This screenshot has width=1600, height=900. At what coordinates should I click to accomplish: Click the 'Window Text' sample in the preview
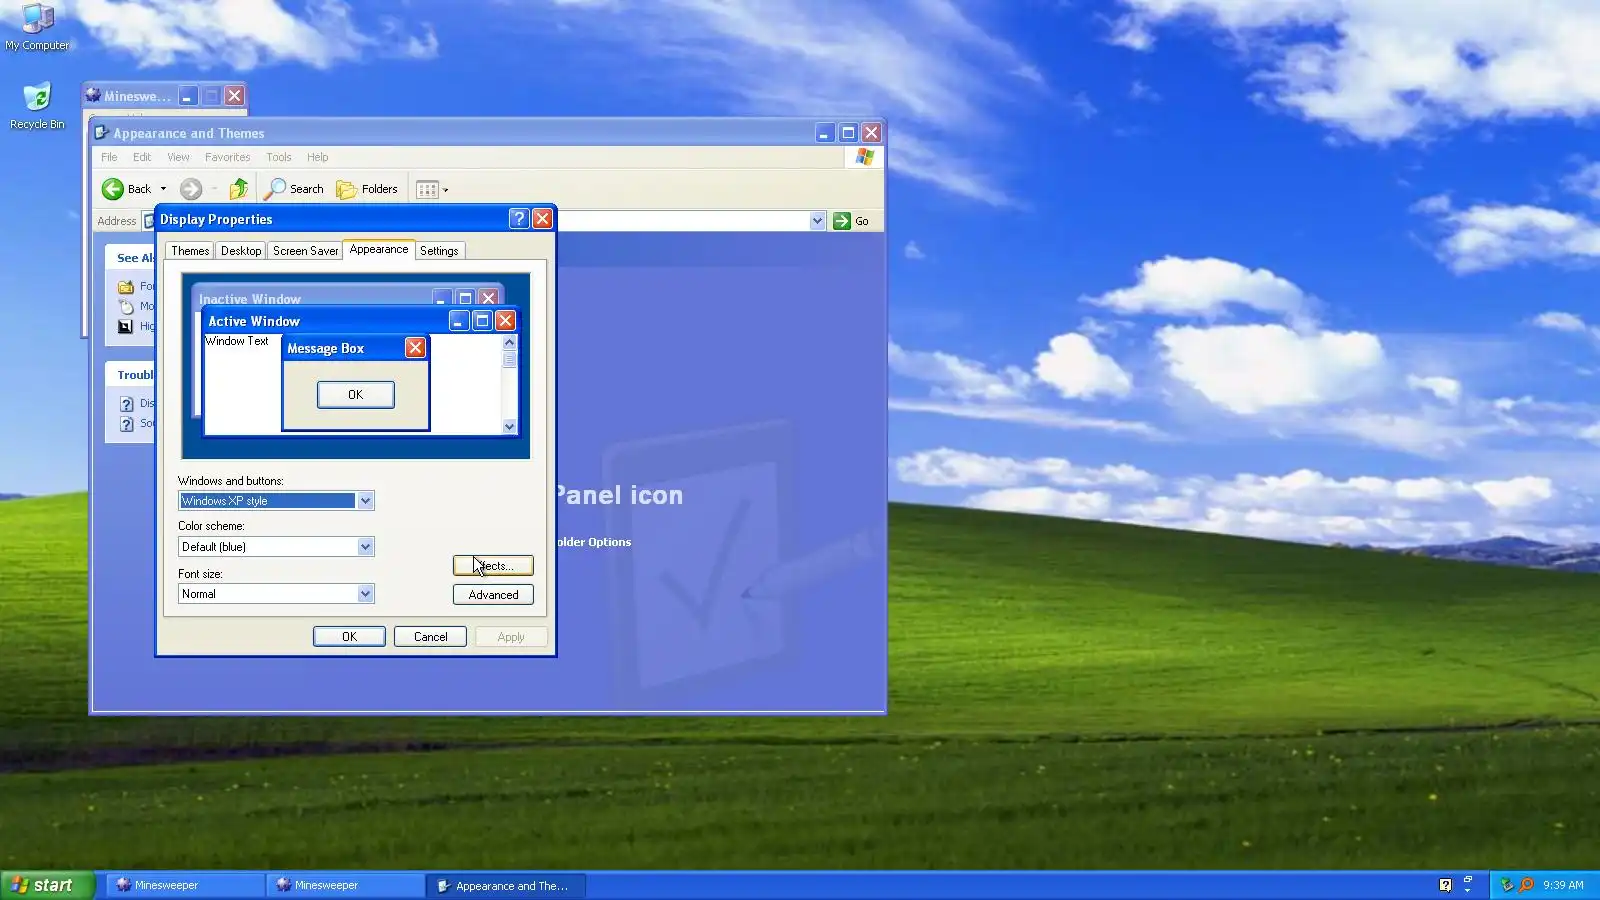click(237, 341)
